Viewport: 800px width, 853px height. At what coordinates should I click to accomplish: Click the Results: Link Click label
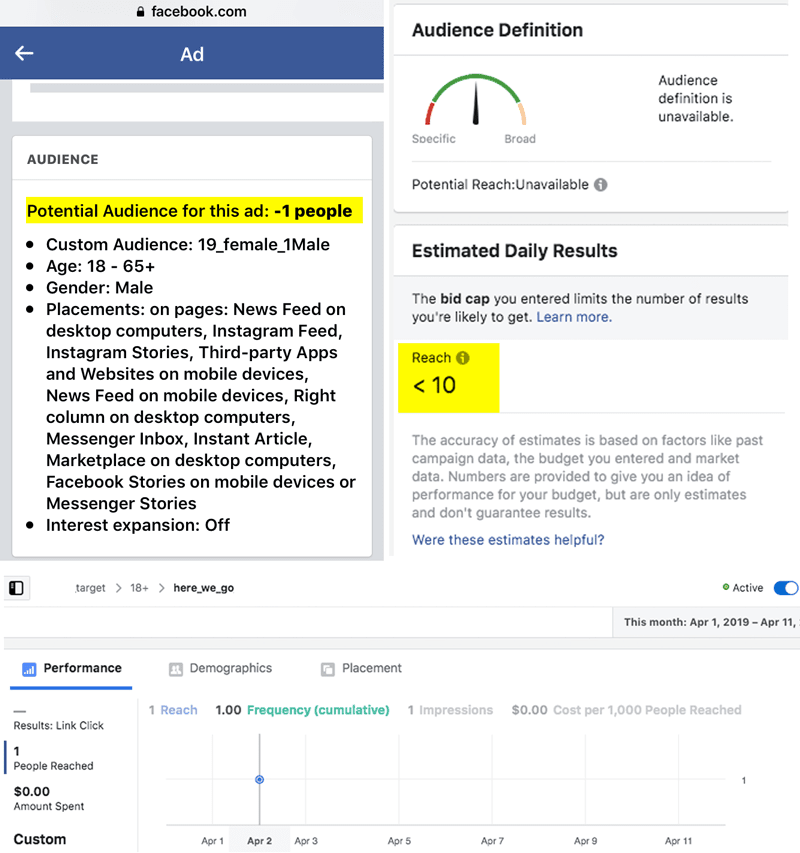point(58,726)
